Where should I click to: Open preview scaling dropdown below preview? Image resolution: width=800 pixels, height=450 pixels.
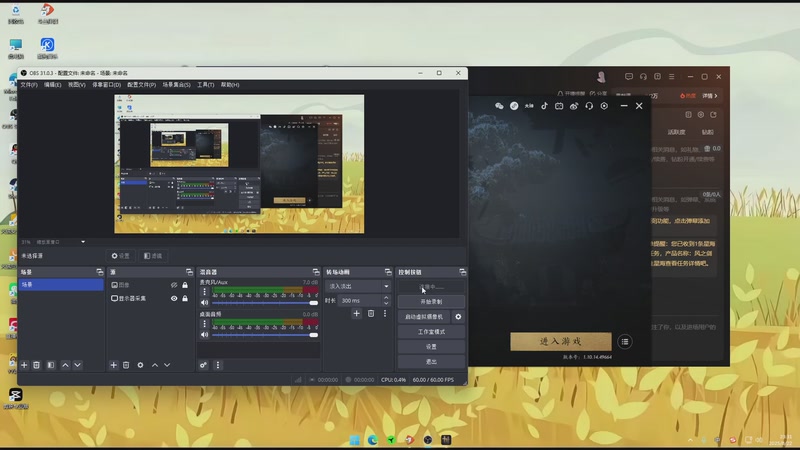[x=83, y=242]
